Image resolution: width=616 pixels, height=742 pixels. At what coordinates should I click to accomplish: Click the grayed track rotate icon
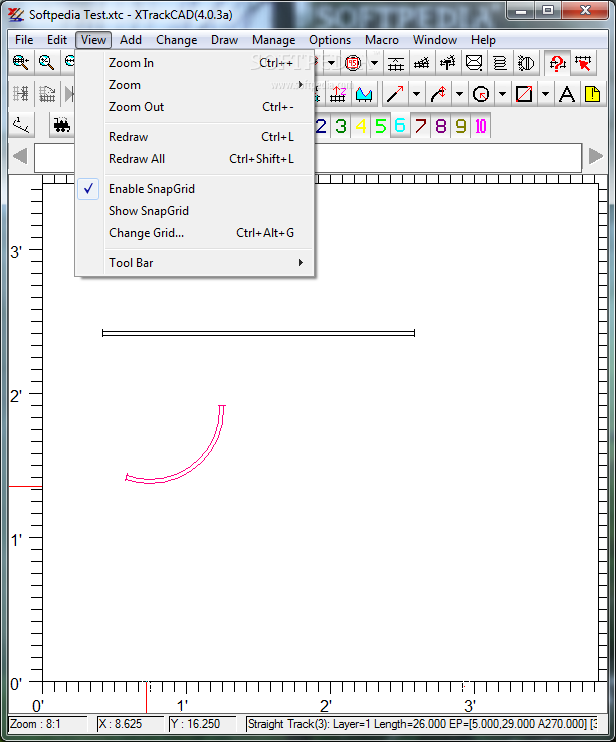click(x=46, y=94)
